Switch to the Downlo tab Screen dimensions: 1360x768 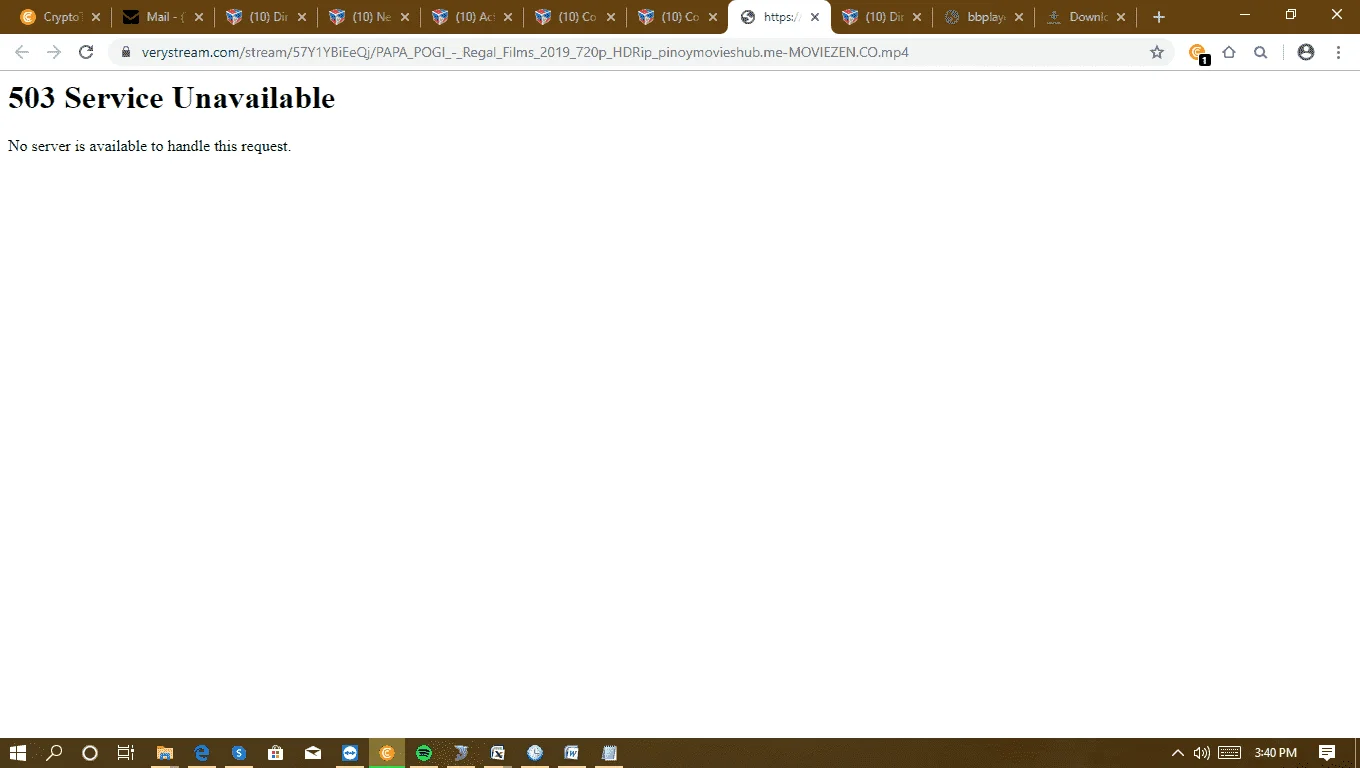pos(1088,17)
